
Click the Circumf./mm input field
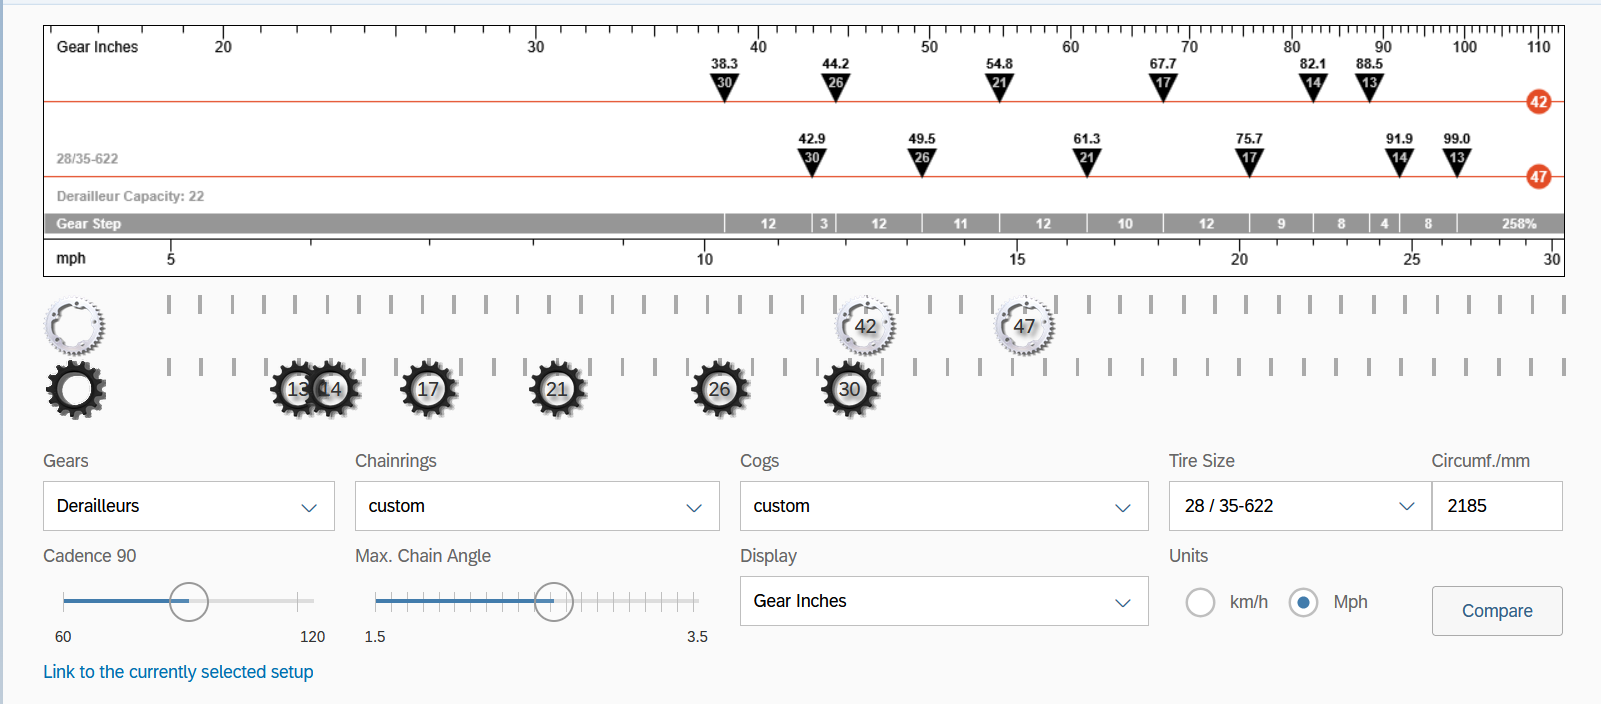tap(1496, 506)
